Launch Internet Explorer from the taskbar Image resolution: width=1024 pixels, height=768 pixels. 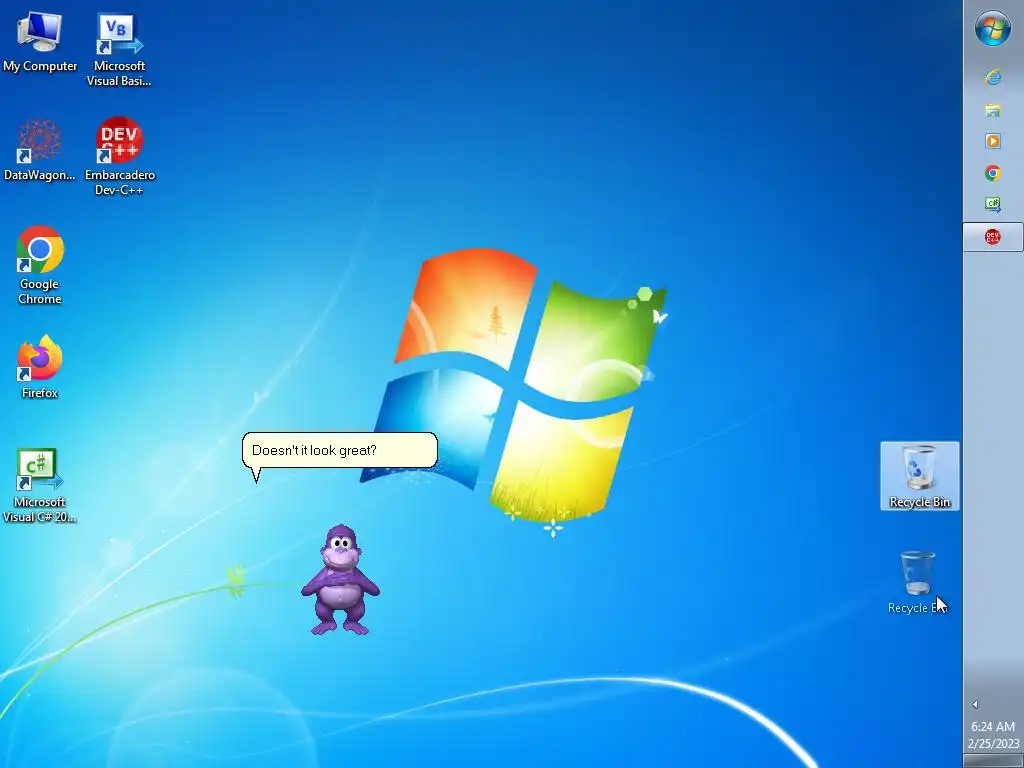coord(993,77)
